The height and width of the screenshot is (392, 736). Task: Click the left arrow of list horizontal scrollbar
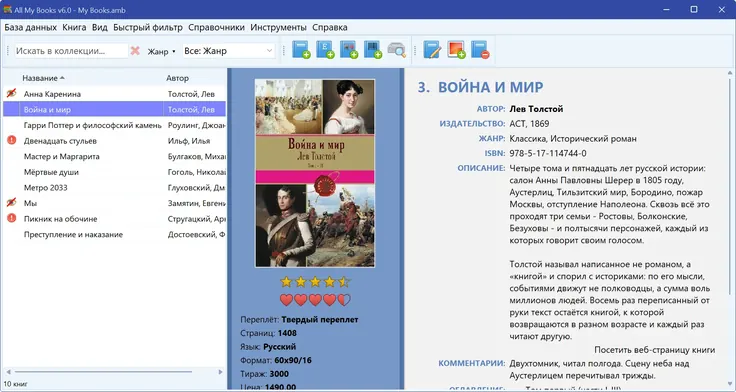click(x=8, y=372)
